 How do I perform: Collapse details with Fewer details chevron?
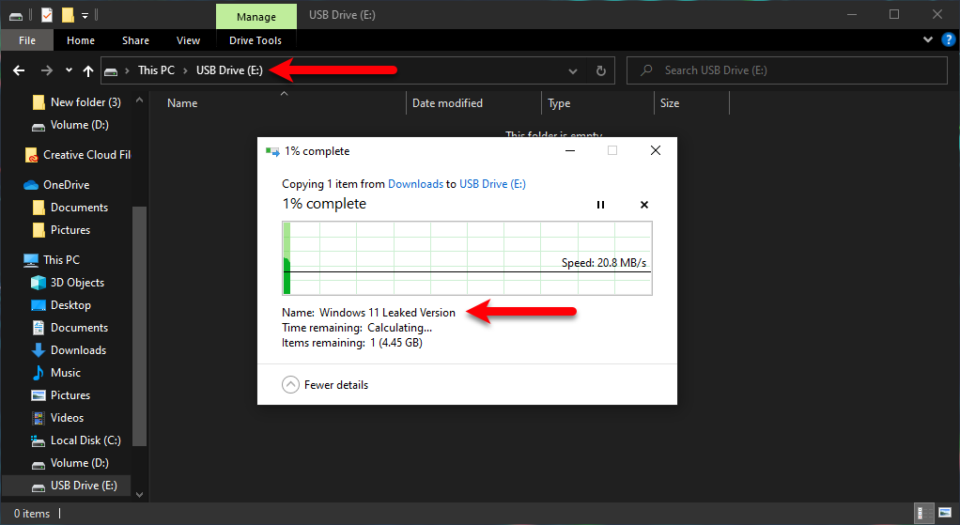[x=291, y=384]
